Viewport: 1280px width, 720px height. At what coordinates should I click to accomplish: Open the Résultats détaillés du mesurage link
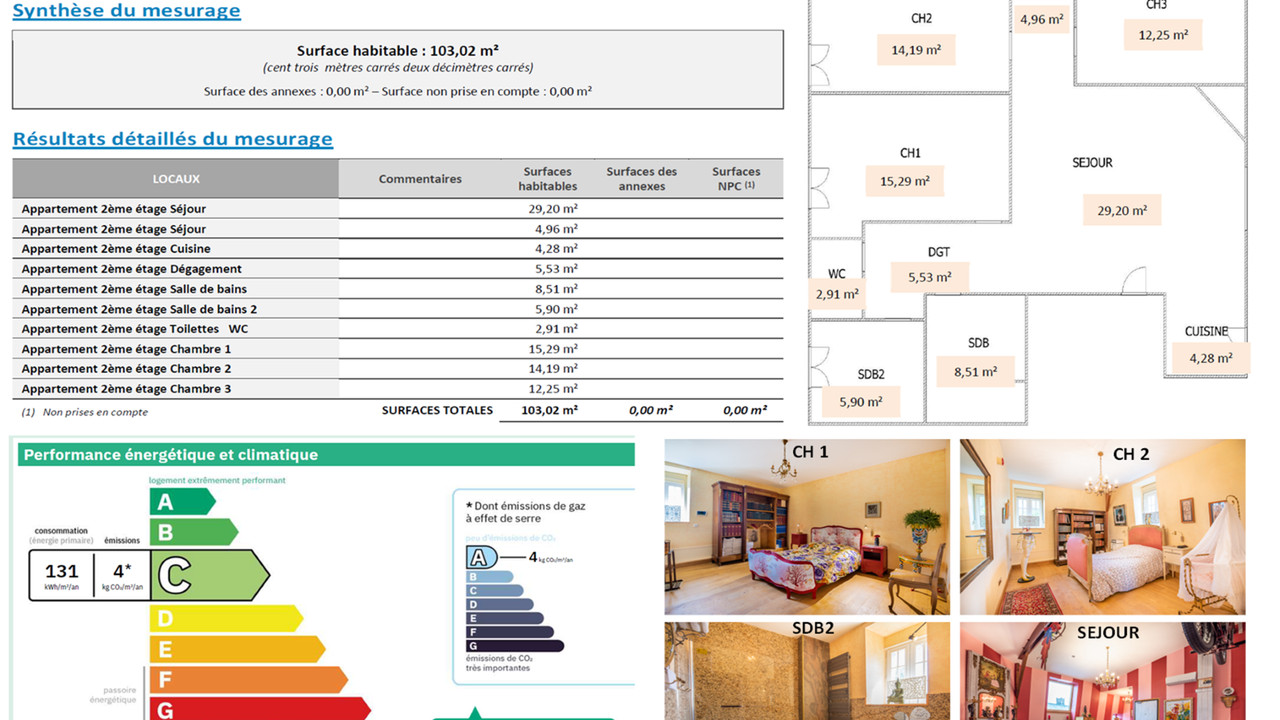coord(172,139)
